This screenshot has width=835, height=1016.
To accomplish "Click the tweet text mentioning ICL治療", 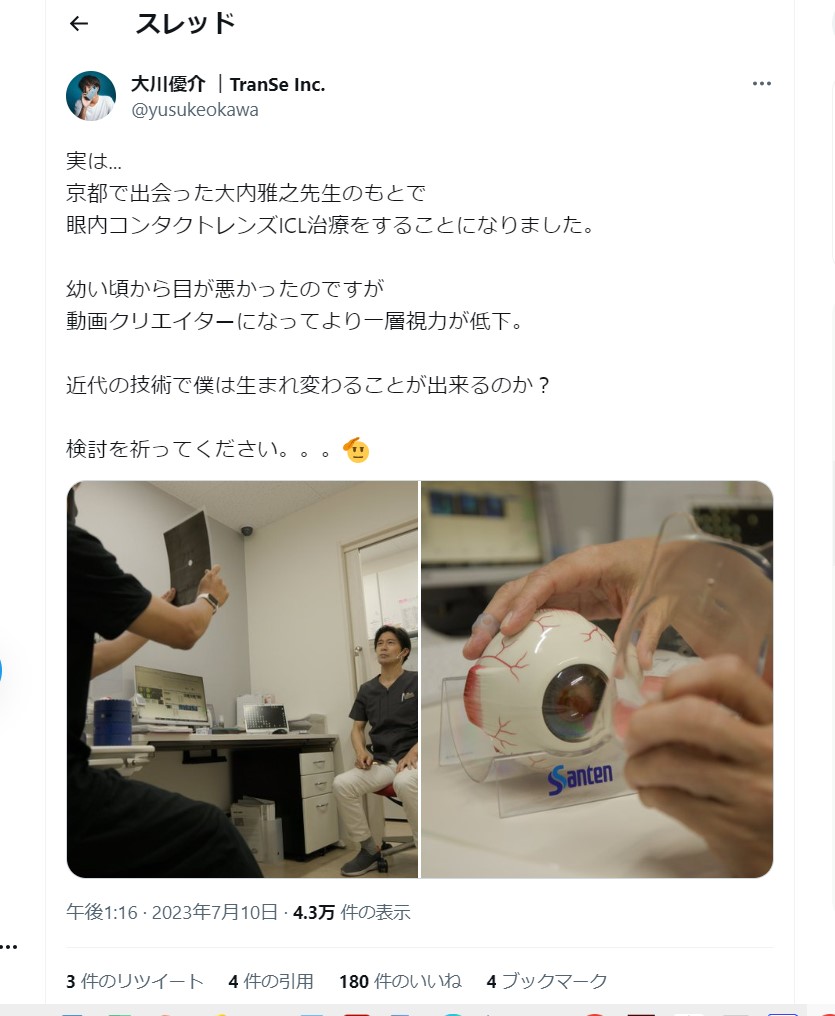I will (330, 225).
